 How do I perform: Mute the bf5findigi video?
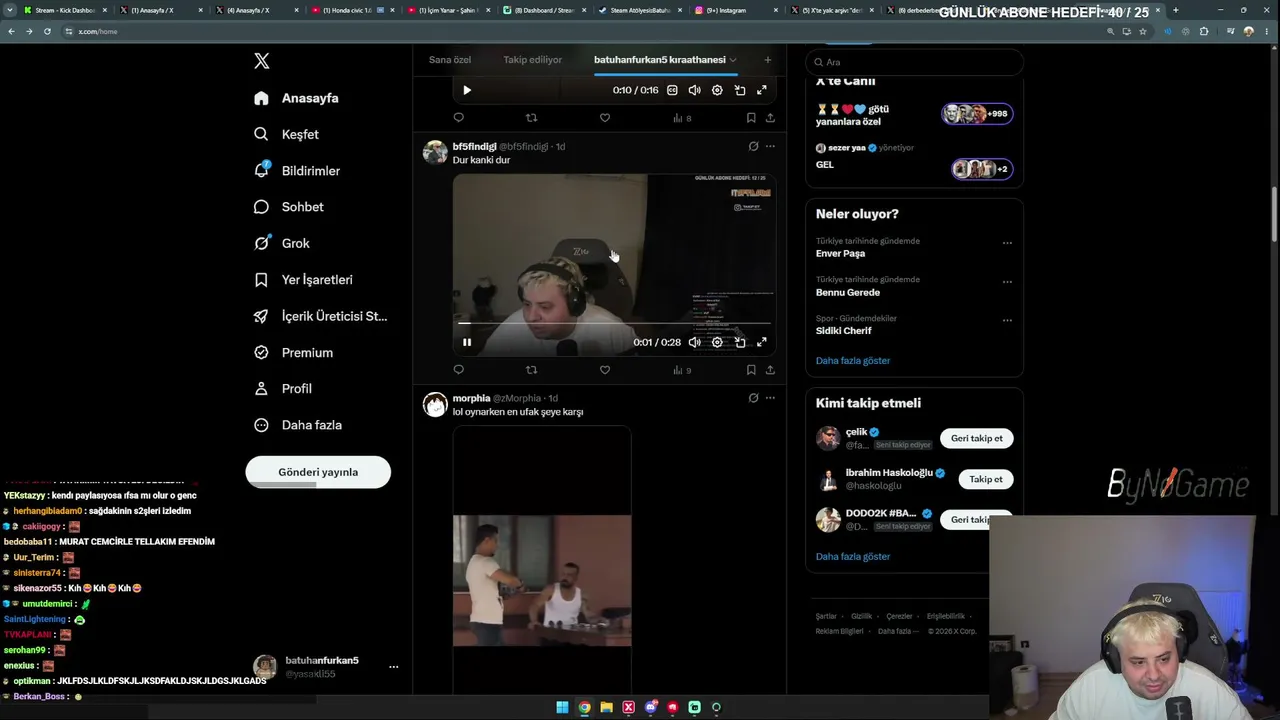(x=695, y=342)
